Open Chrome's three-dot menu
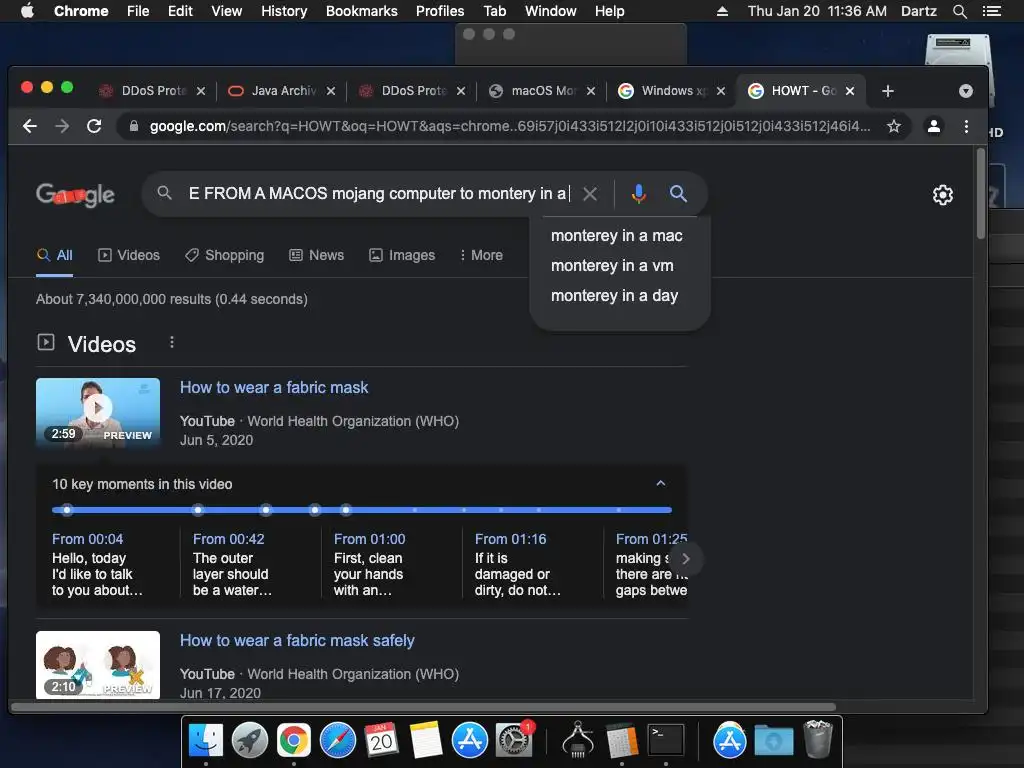1024x768 pixels. (966, 126)
